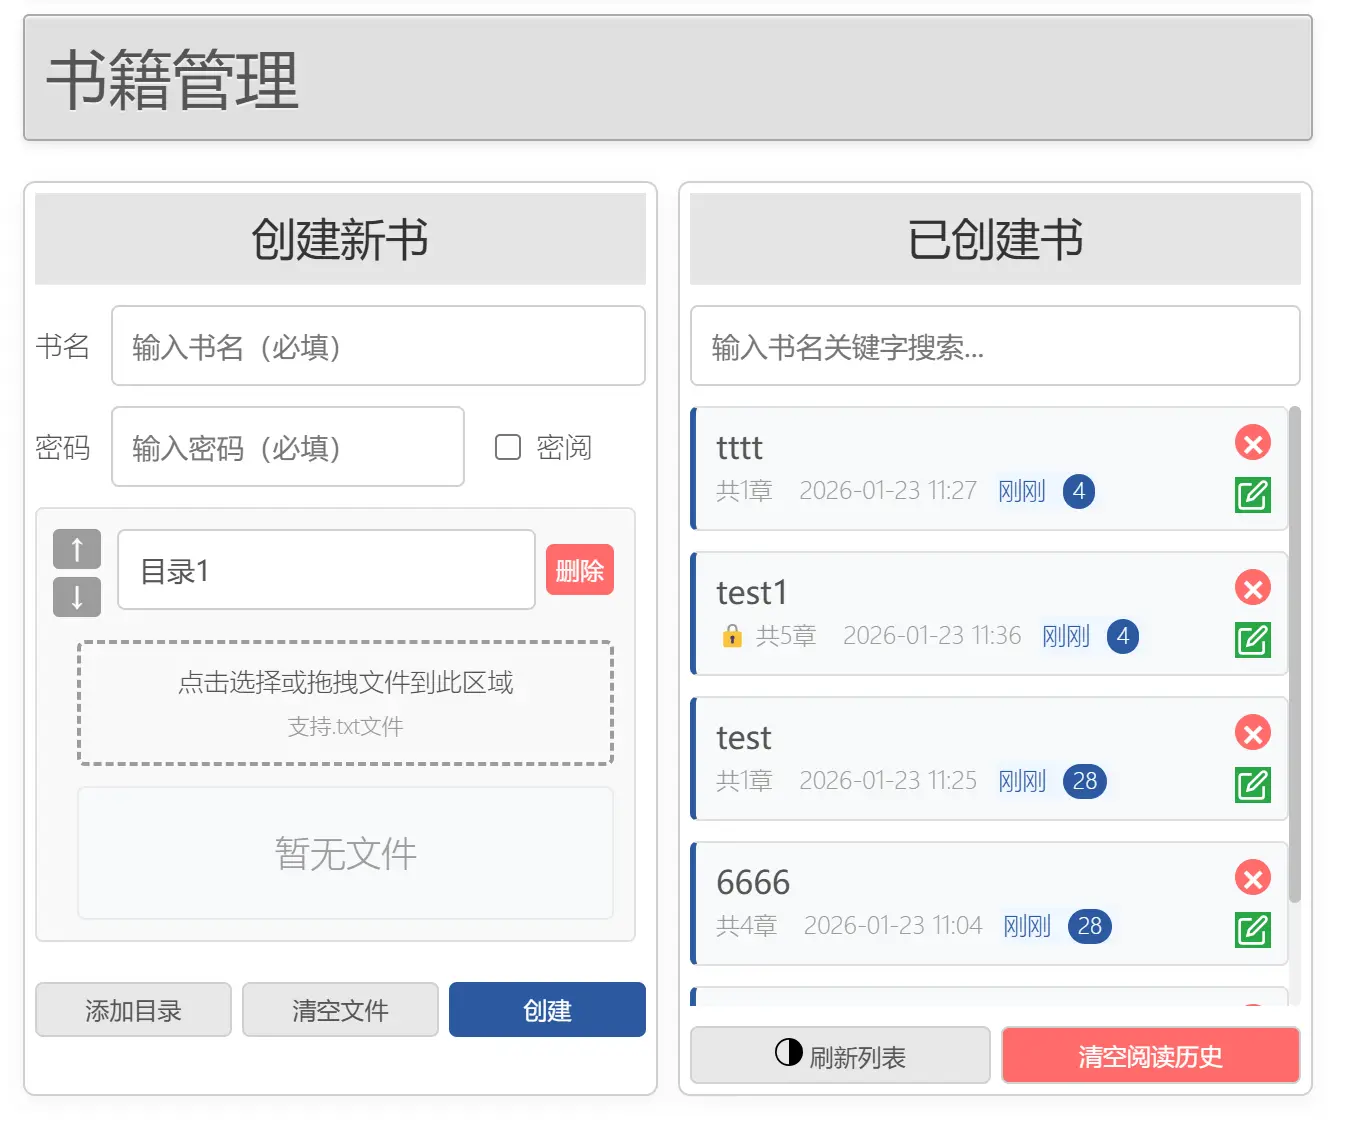1350x1124 pixels.
Task: Edit the book test using green pencil icon
Action: [x=1252, y=785]
